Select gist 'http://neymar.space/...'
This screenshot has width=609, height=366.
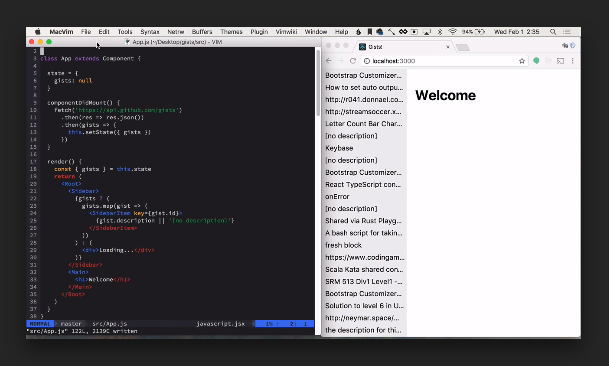[x=364, y=318]
